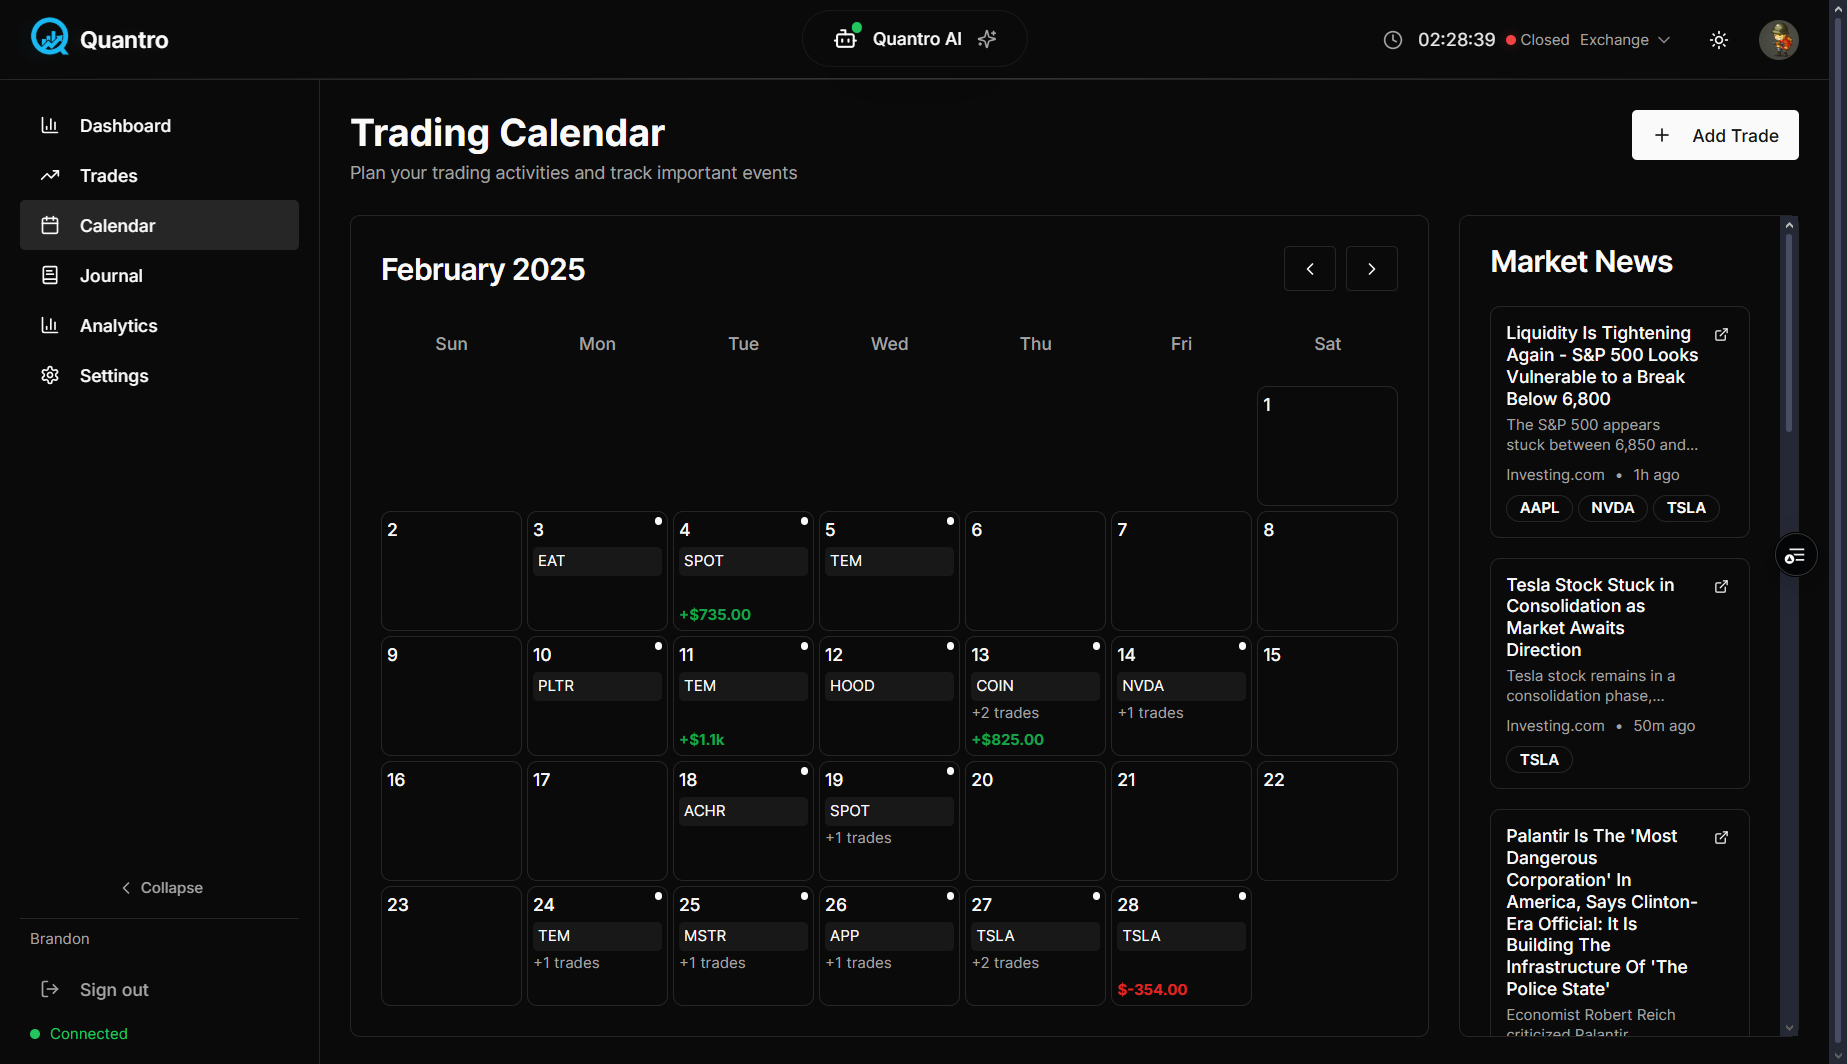Image resolution: width=1847 pixels, height=1064 pixels.
Task: Click the Calendar sidebar icon
Action: [x=50, y=225]
